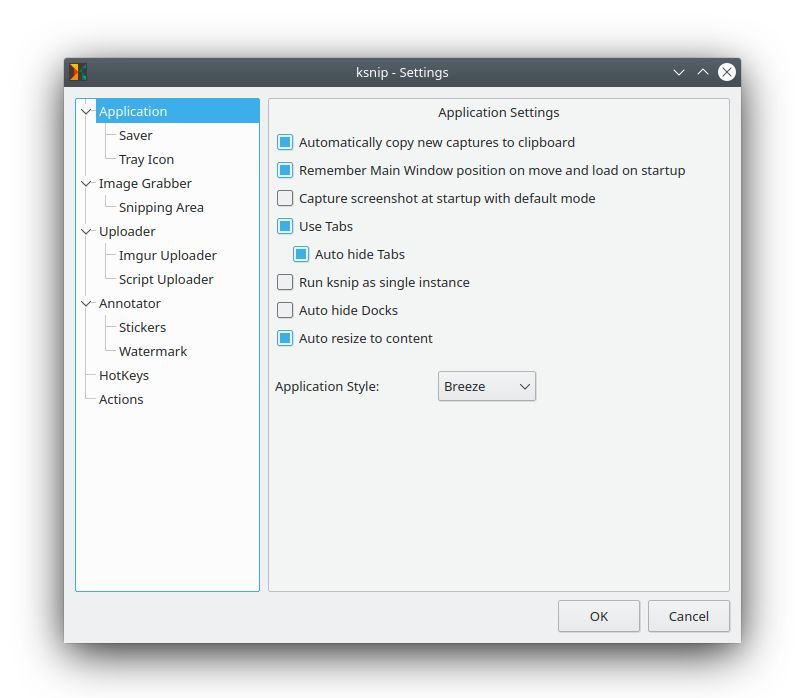Screen dimensions: 800x698
Task: Select Image Grabber in the tree
Action: click(x=145, y=183)
